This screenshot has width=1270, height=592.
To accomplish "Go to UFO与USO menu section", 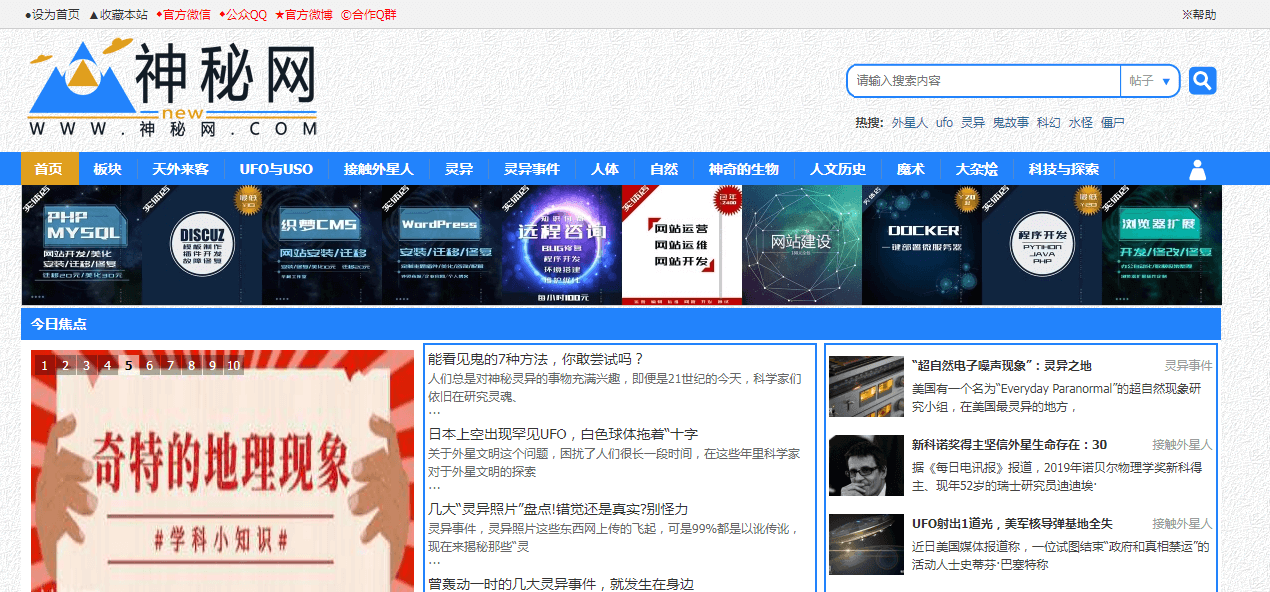I will click(x=276, y=169).
